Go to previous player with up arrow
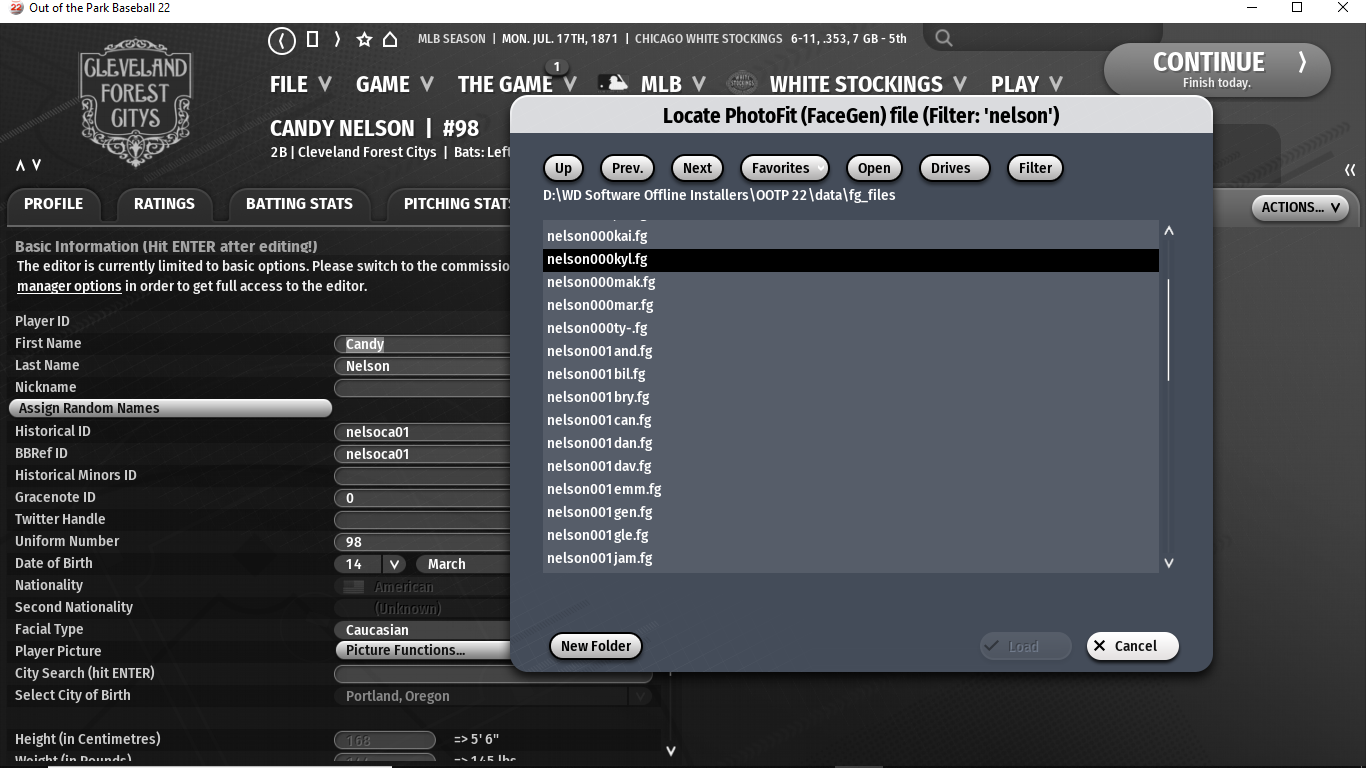 [x=20, y=165]
